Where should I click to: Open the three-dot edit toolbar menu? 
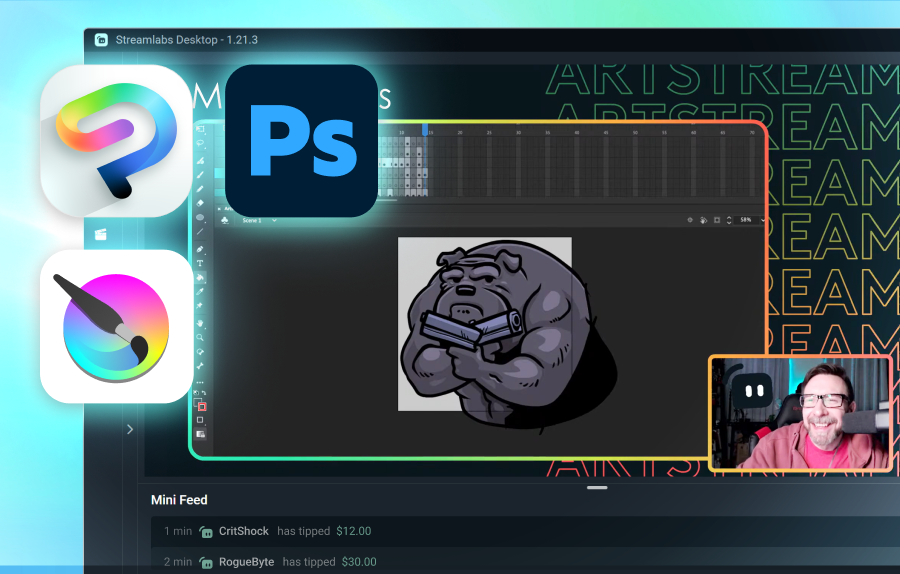200,382
